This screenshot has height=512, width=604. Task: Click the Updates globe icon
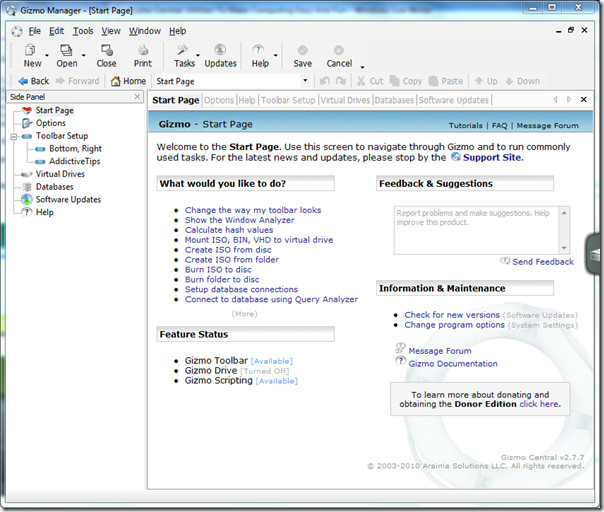click(x=220, y=50)
